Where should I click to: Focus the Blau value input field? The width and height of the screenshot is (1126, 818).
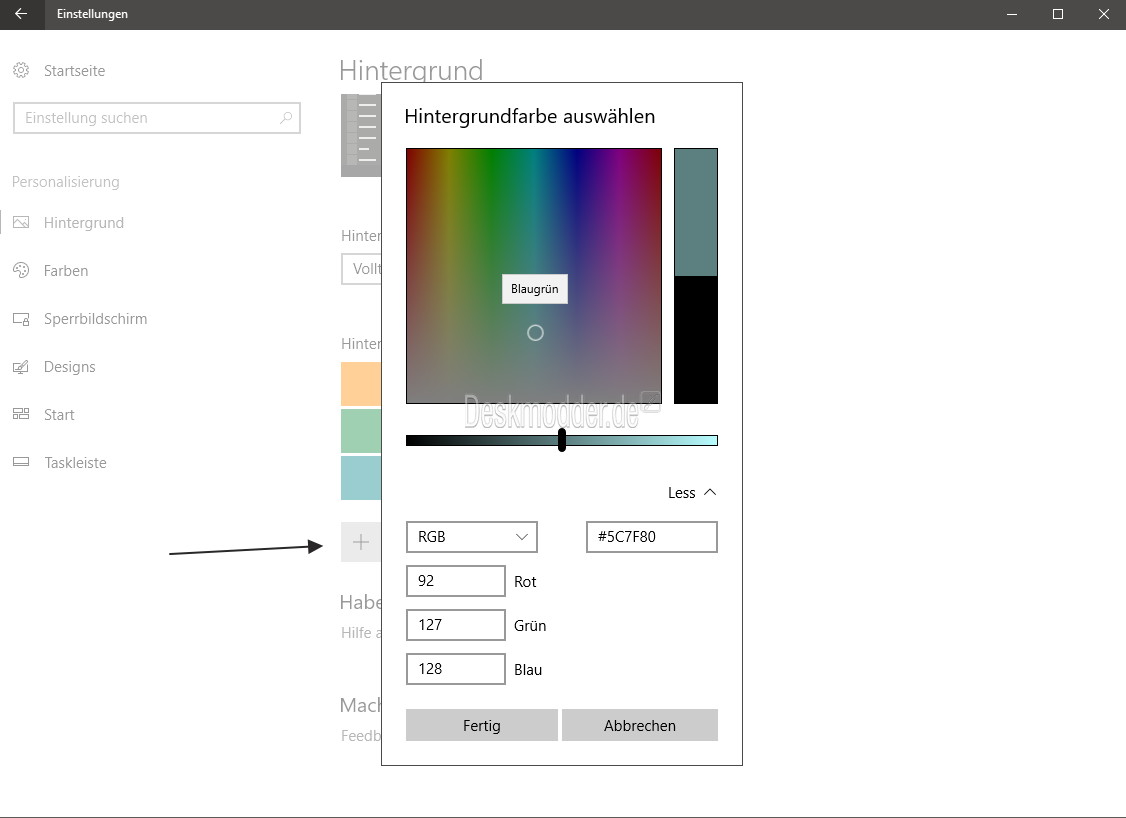pyautogui.click(x=456, y=669)
